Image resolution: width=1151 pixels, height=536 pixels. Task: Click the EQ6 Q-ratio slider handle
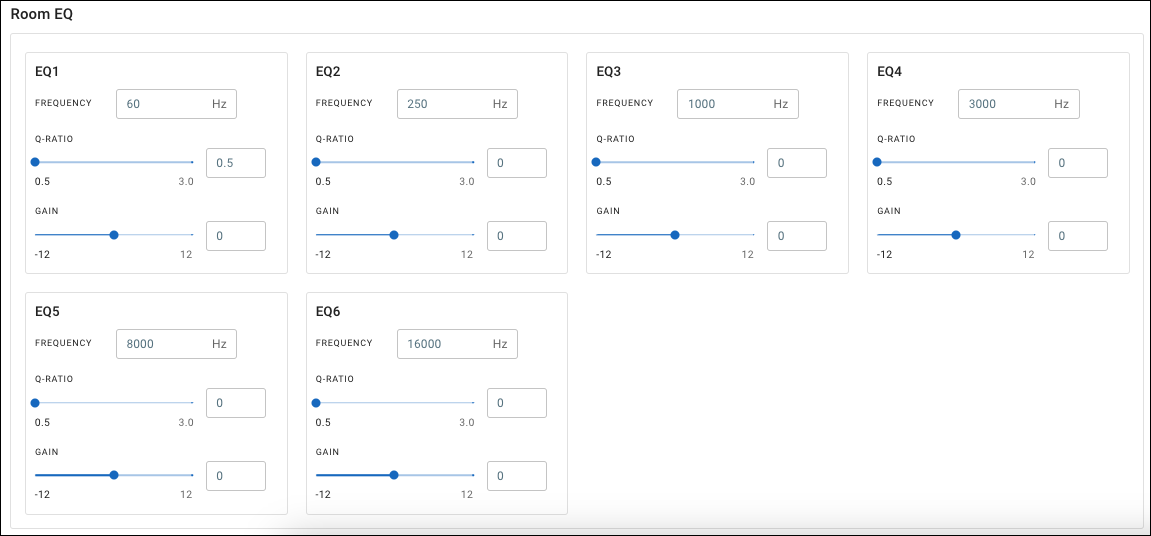[x=316, y=402]
